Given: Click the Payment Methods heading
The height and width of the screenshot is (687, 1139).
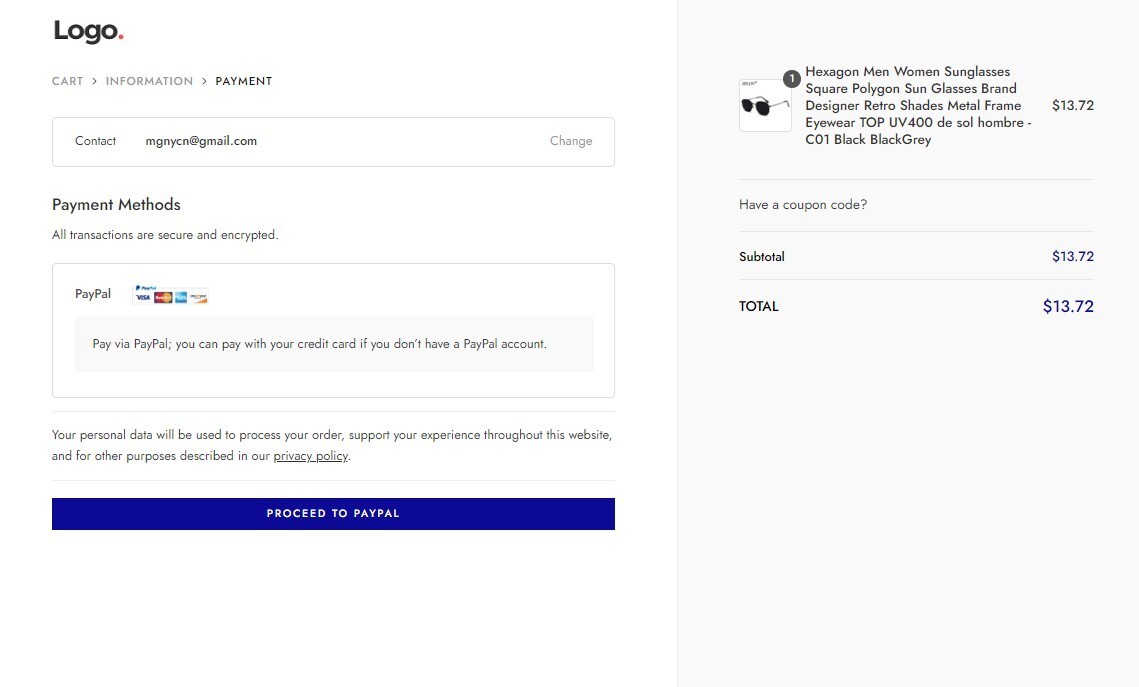Looking at the screenshot, I should click(x=116, y=205).
